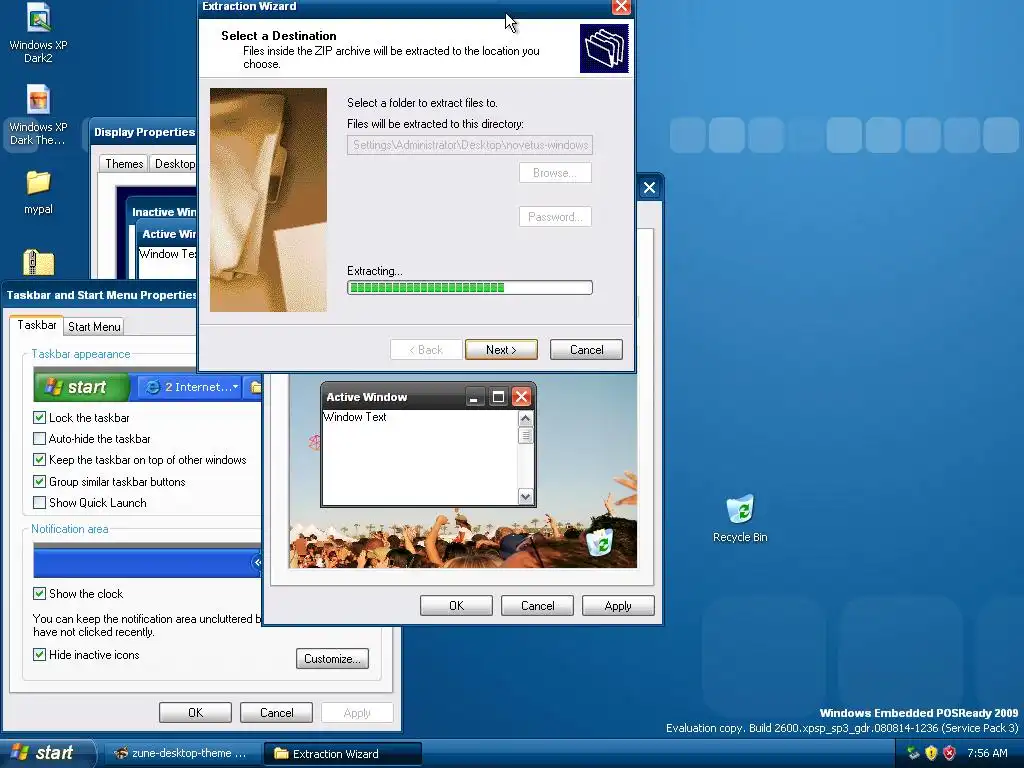Switch to the Start Menu tab
This screenshot has height=768, width=1024.
click(94, 327)
